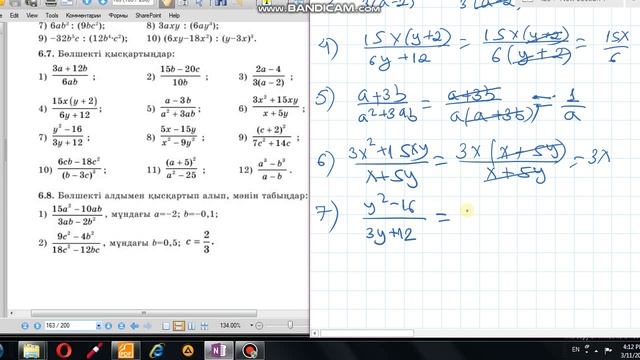This screenshot has width=640, height=360.
Task: Click exercise 10) 6cb−18c² fraction in PDF
Action: [79, 168]
